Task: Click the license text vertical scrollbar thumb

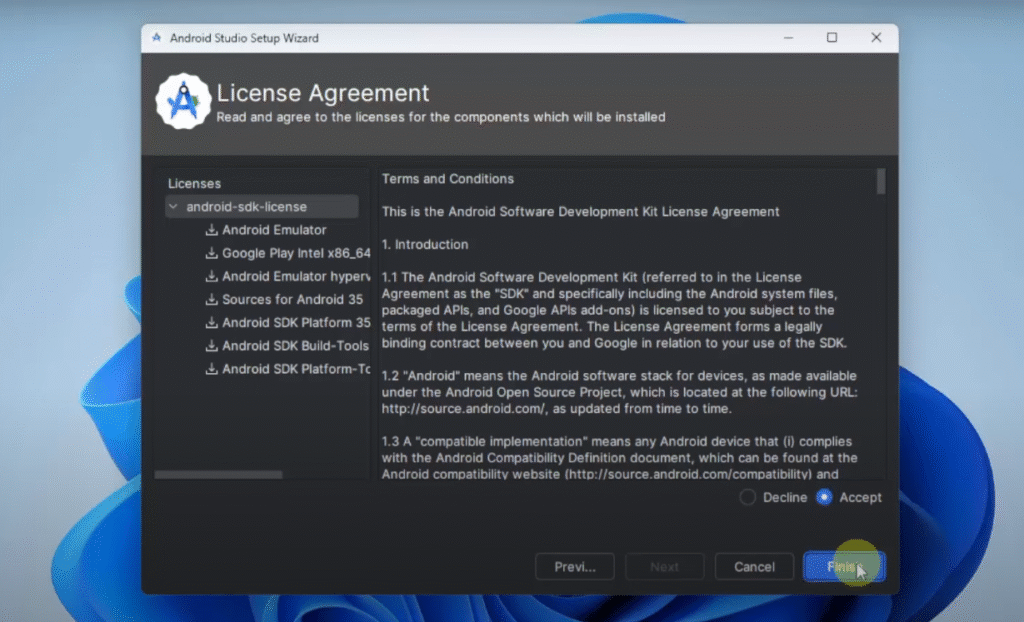Action: pyautogui.click(x=881, y=182)
